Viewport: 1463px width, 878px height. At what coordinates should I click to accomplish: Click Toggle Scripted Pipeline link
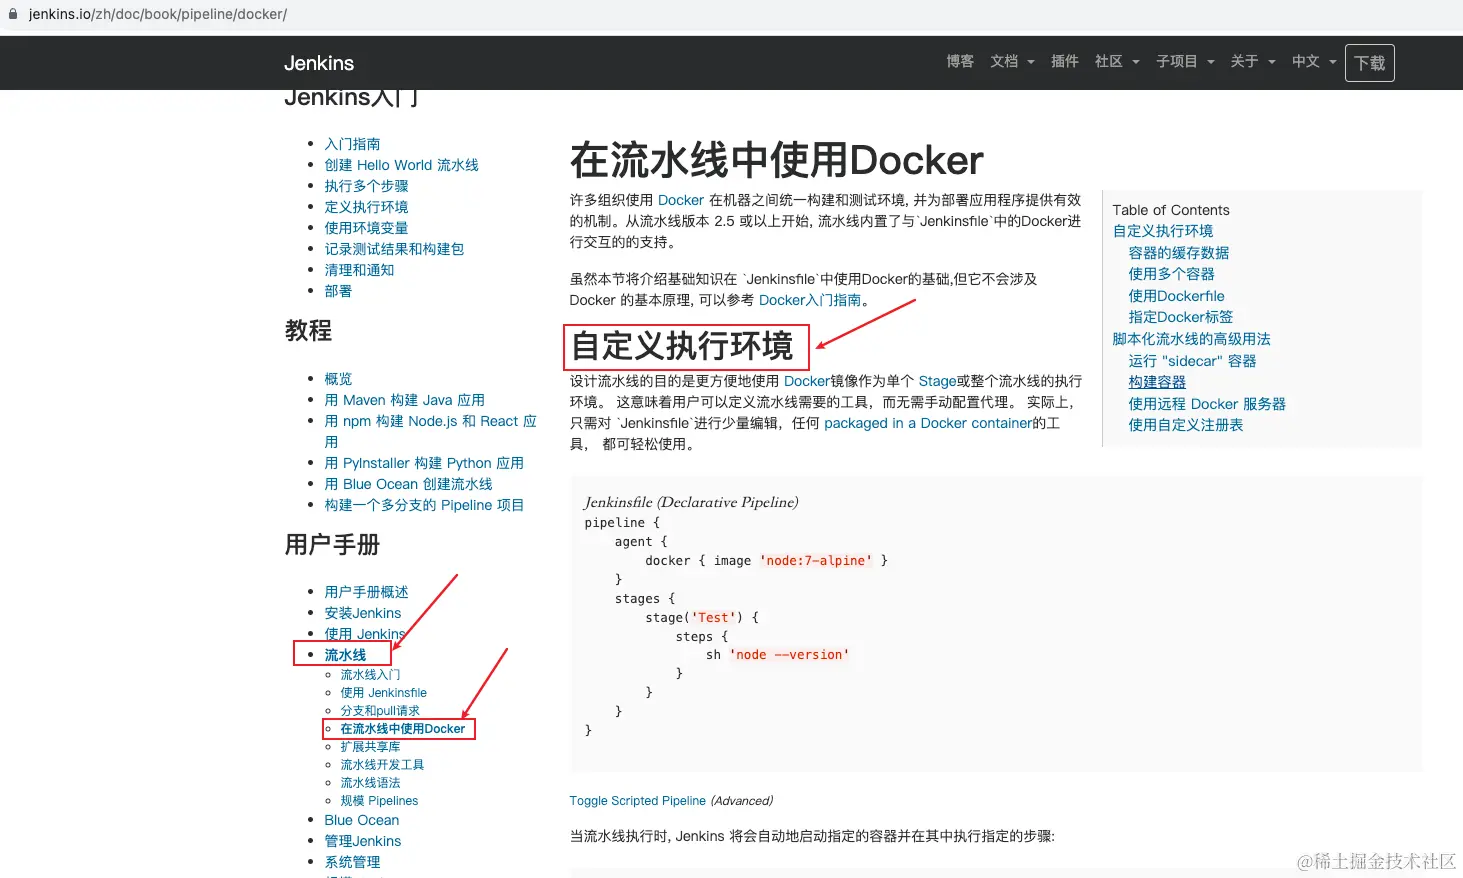pos(637,801)
